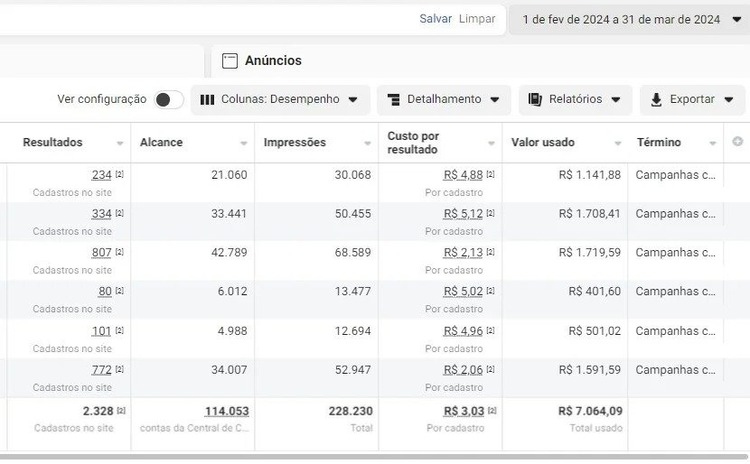Screen dimensions: 750x464
Task: Sort by the Alcance column header
Action: [x=162, y=142]
